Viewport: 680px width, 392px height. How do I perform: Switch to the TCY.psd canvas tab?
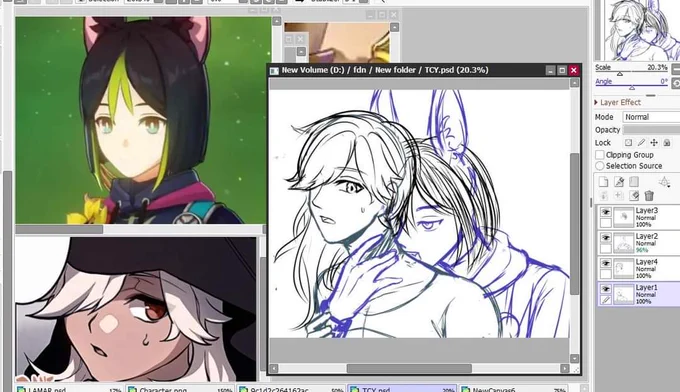coord(402,389)
